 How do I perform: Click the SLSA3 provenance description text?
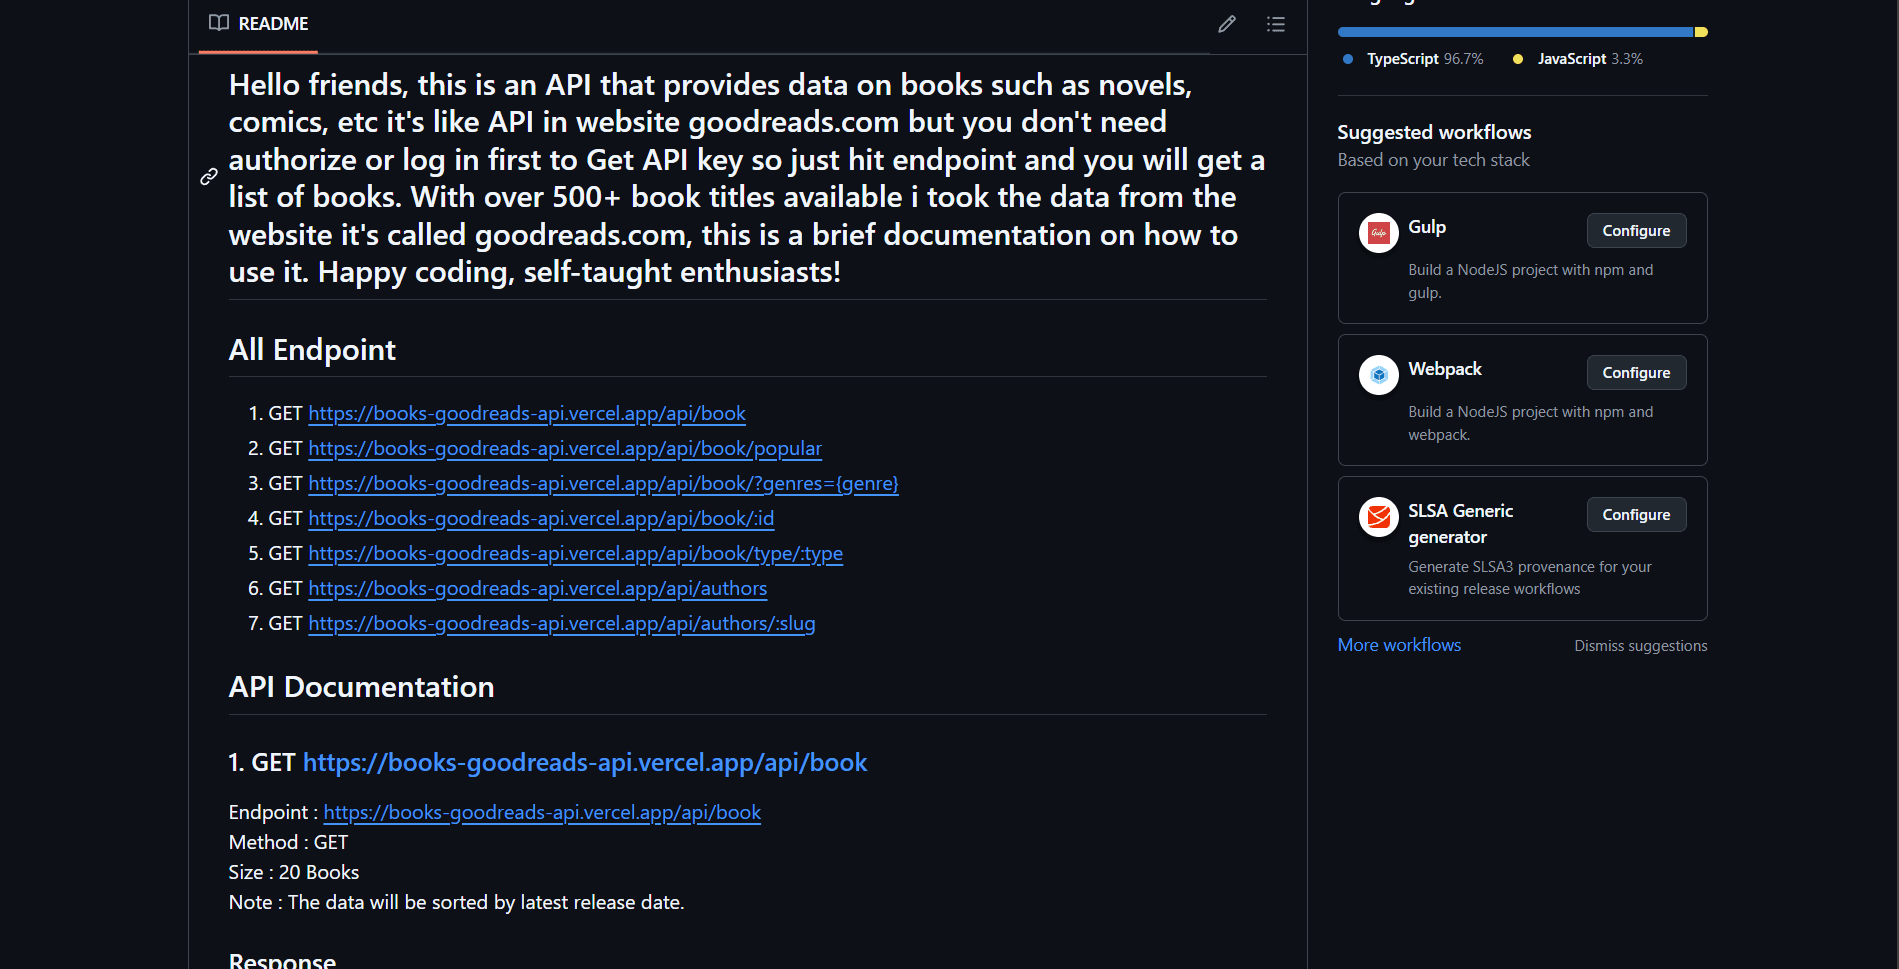(x=1530, y=578)
